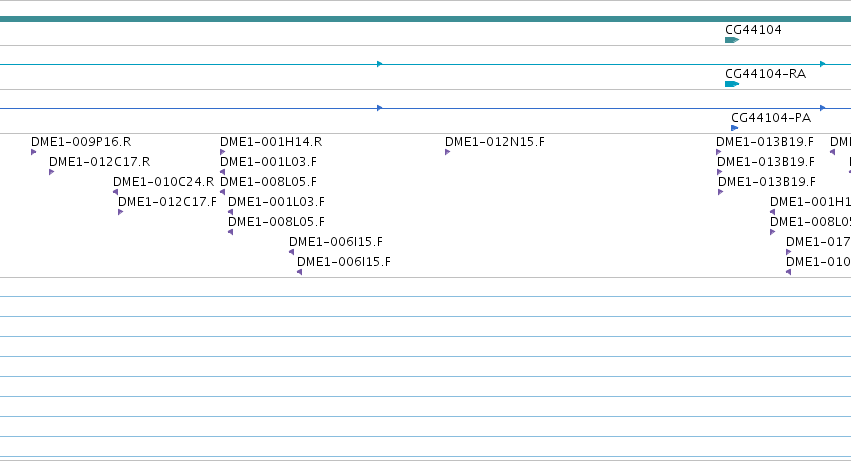Click the purple marker under DME1-009P16.R
851x461 pixels.
click(34, 152)
